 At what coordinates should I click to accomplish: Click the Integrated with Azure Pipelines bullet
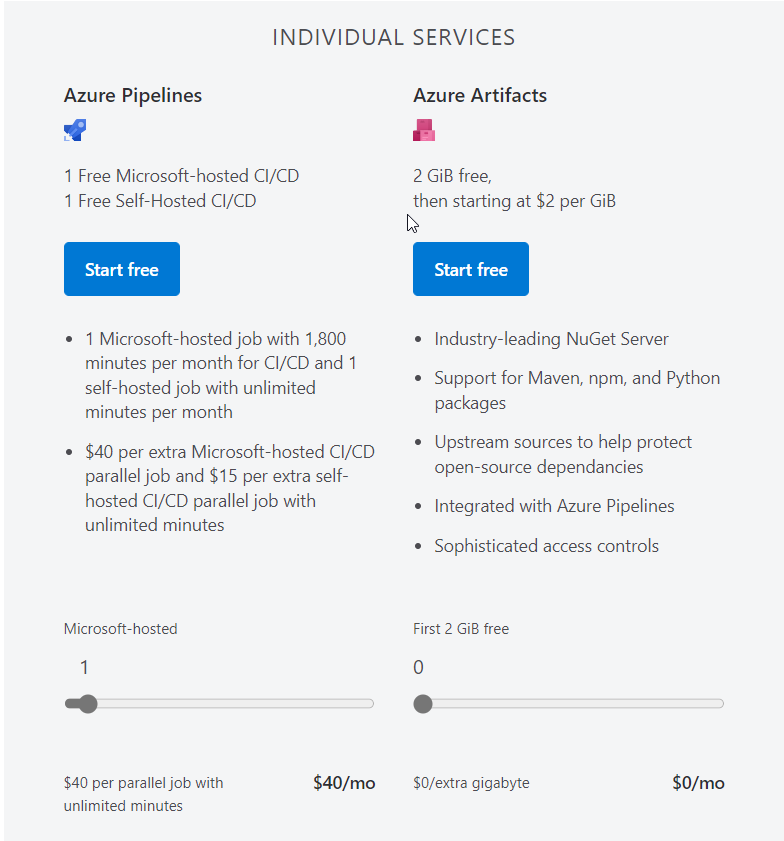pyautogui.click(x=554, y=506)
